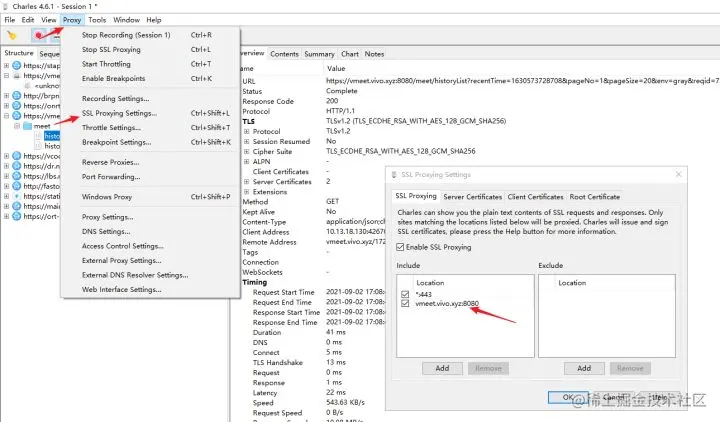Click the meet folder icon in tree
Viewport: 720px width, 422px height.
(27, 126)
